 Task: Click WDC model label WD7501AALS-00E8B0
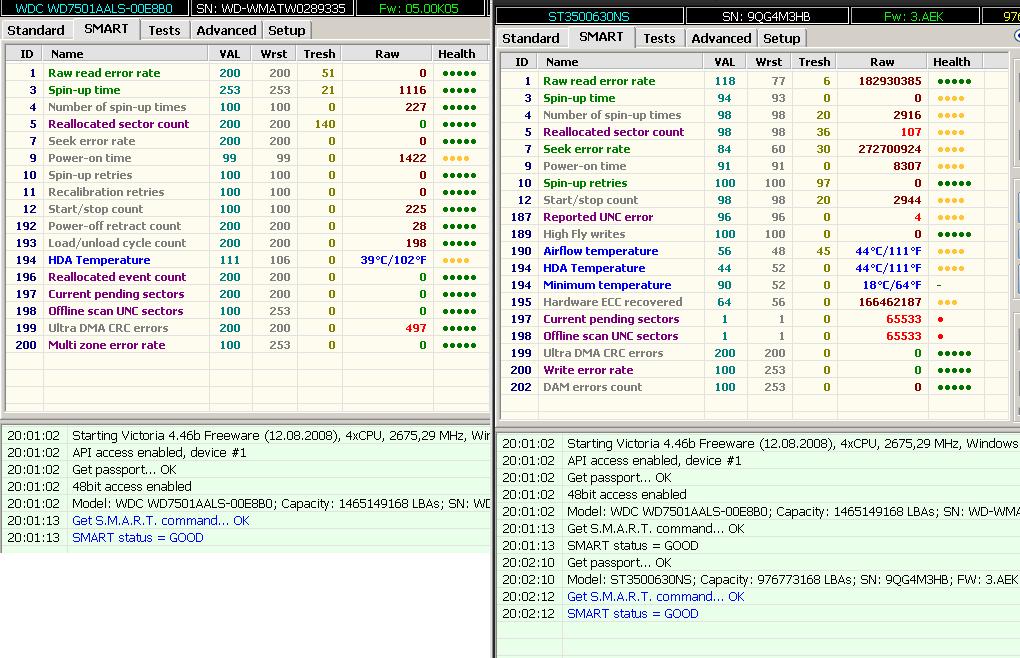tap(94, 8)
